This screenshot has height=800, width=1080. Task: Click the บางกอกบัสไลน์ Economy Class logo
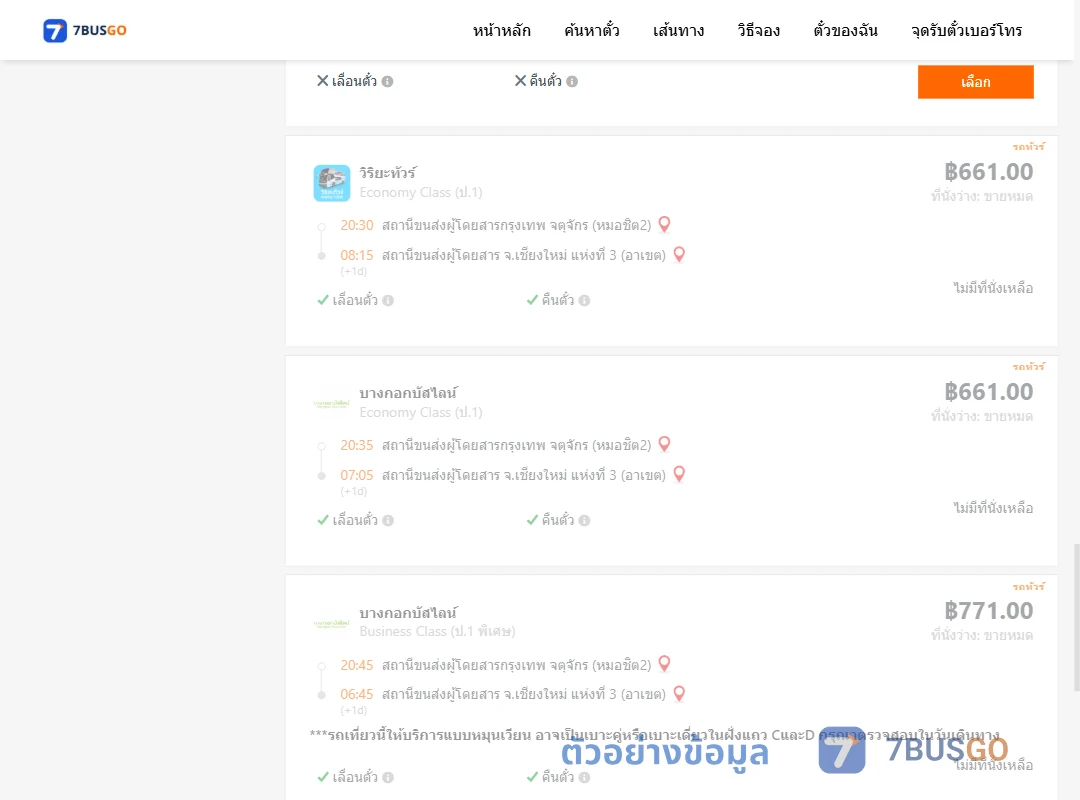[x=331, y=404]
